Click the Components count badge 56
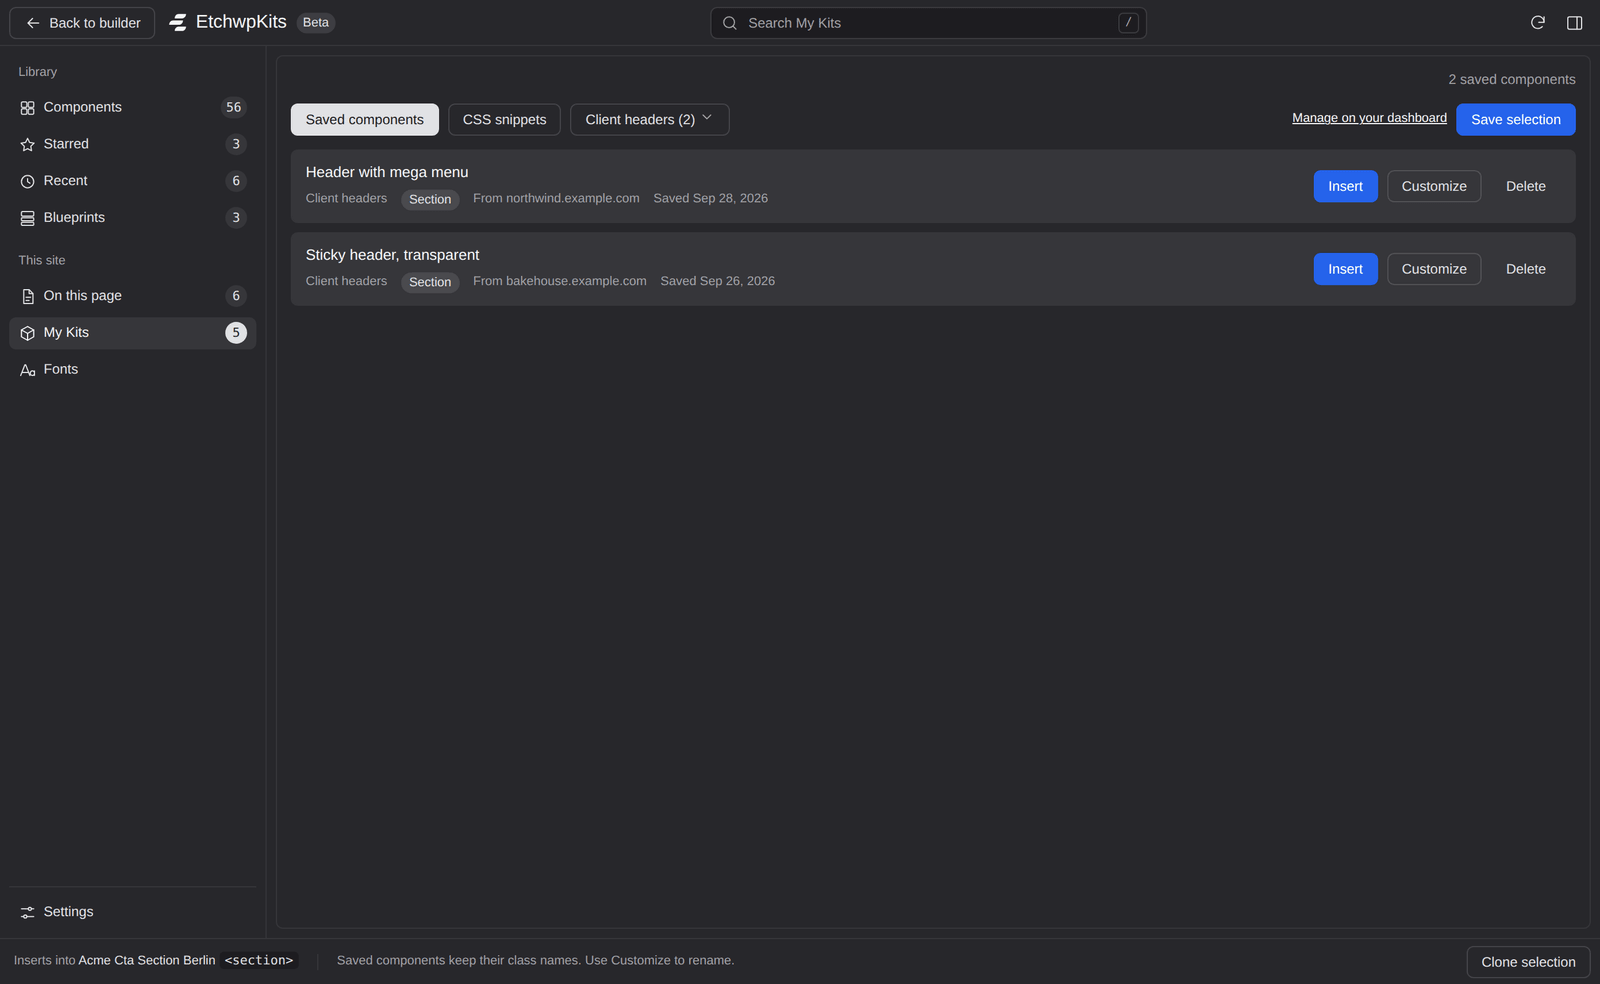 234,107
